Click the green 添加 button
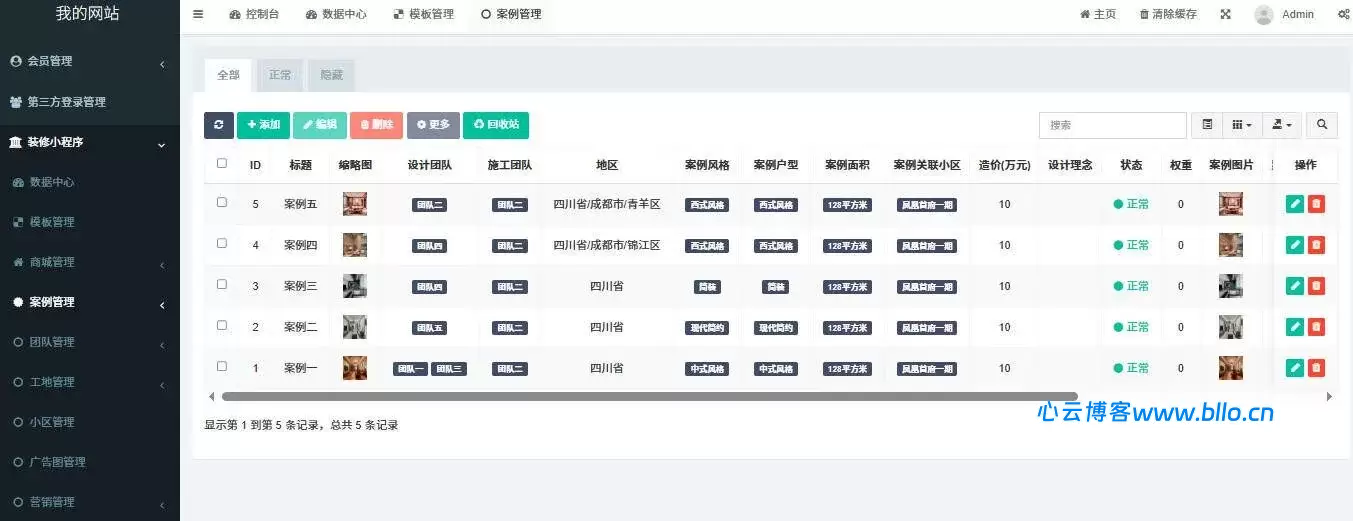 click(263, 125)
